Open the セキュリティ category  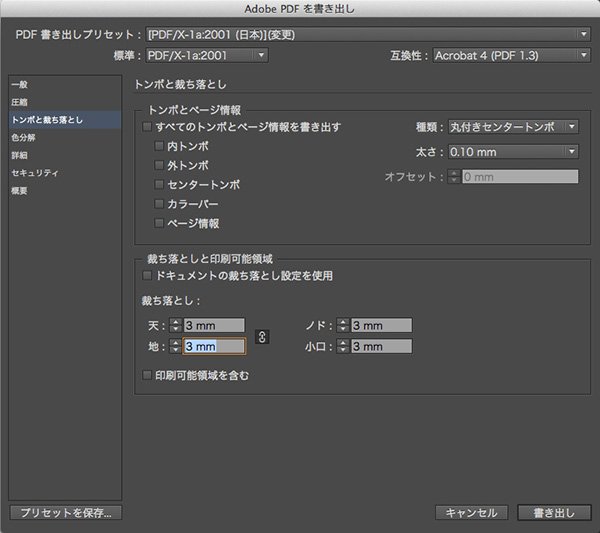click(x=65, y=173)
